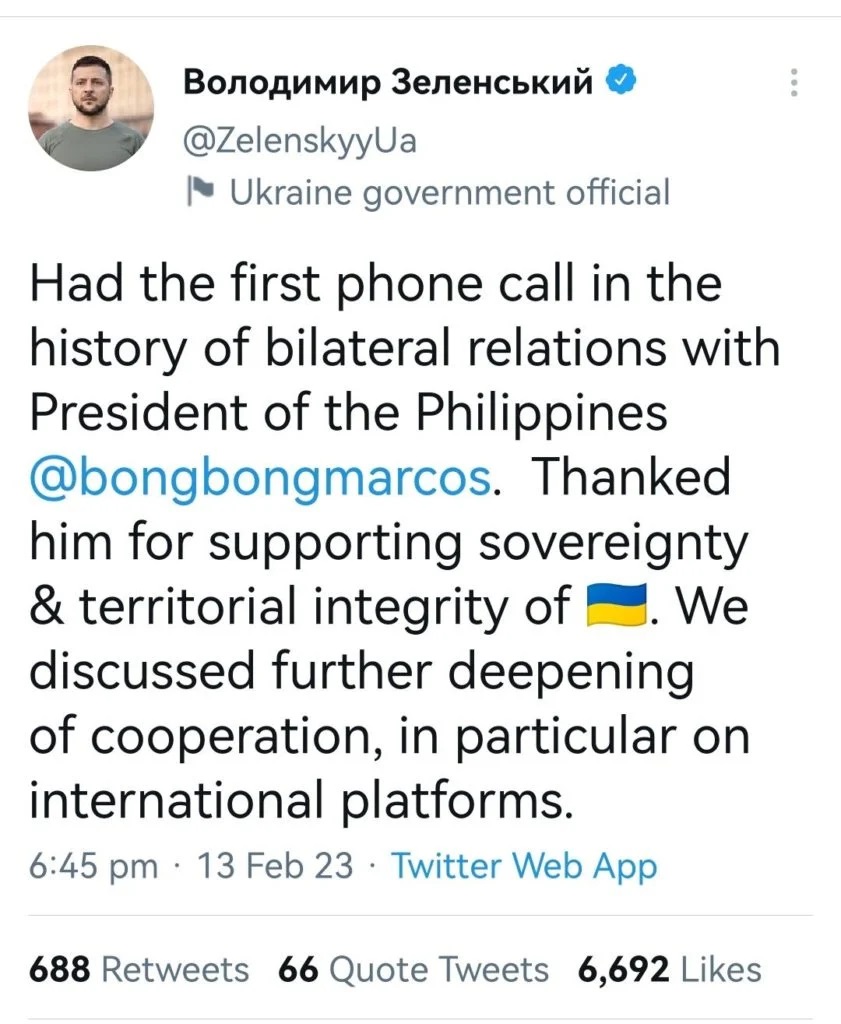This screenshot has width=841, height=1024.
Task: View the 688 Retweets list
Action: click(x=139, y=969)
